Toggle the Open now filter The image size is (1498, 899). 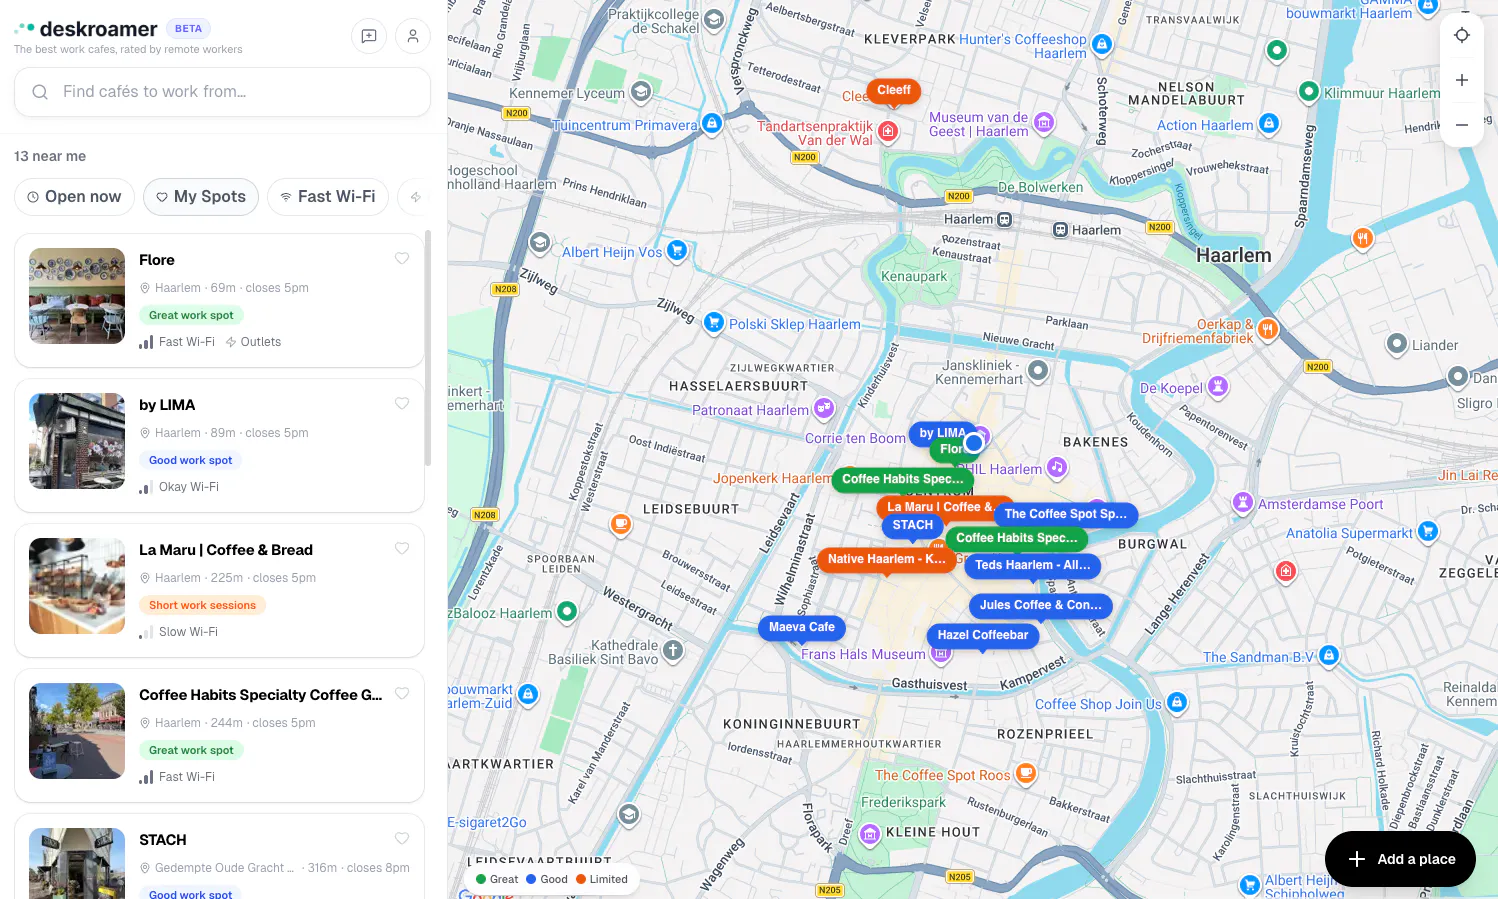[74, 197]
